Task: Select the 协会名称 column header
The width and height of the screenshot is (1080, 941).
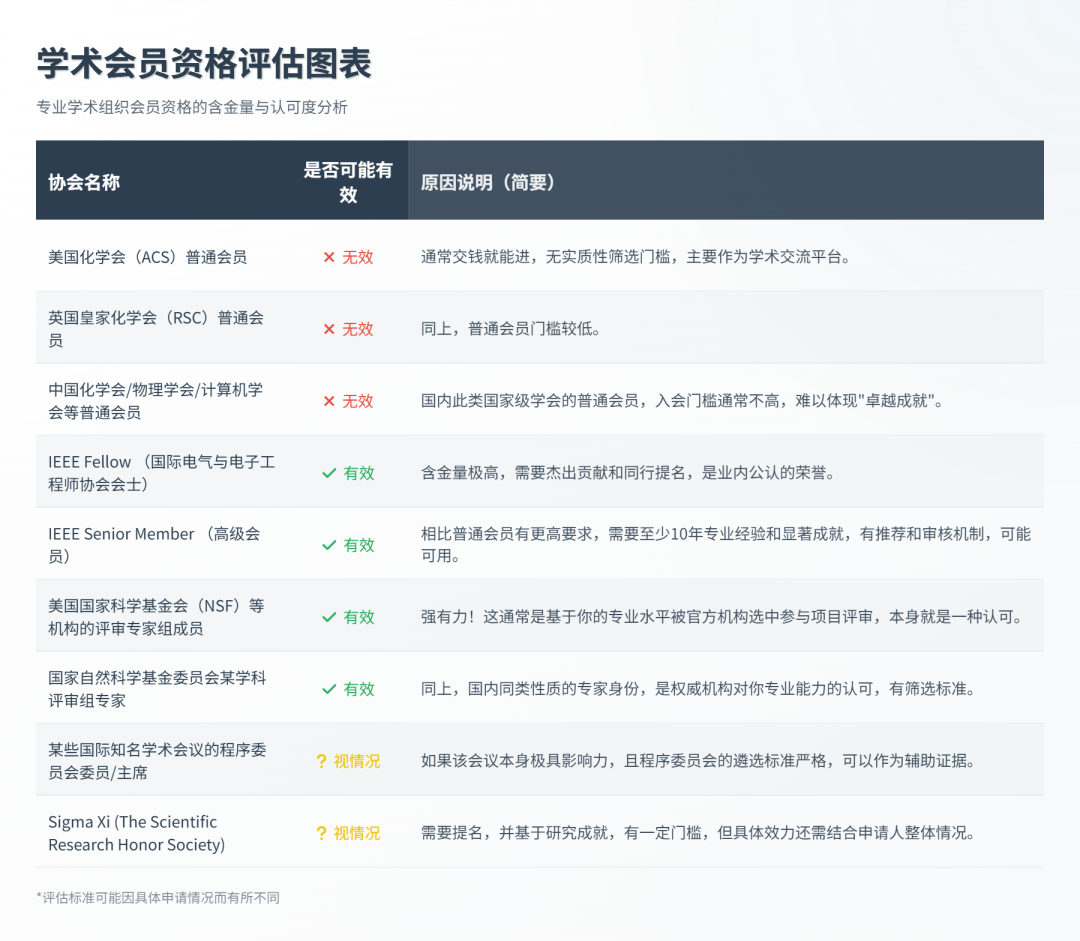Action: click(84, 182)
